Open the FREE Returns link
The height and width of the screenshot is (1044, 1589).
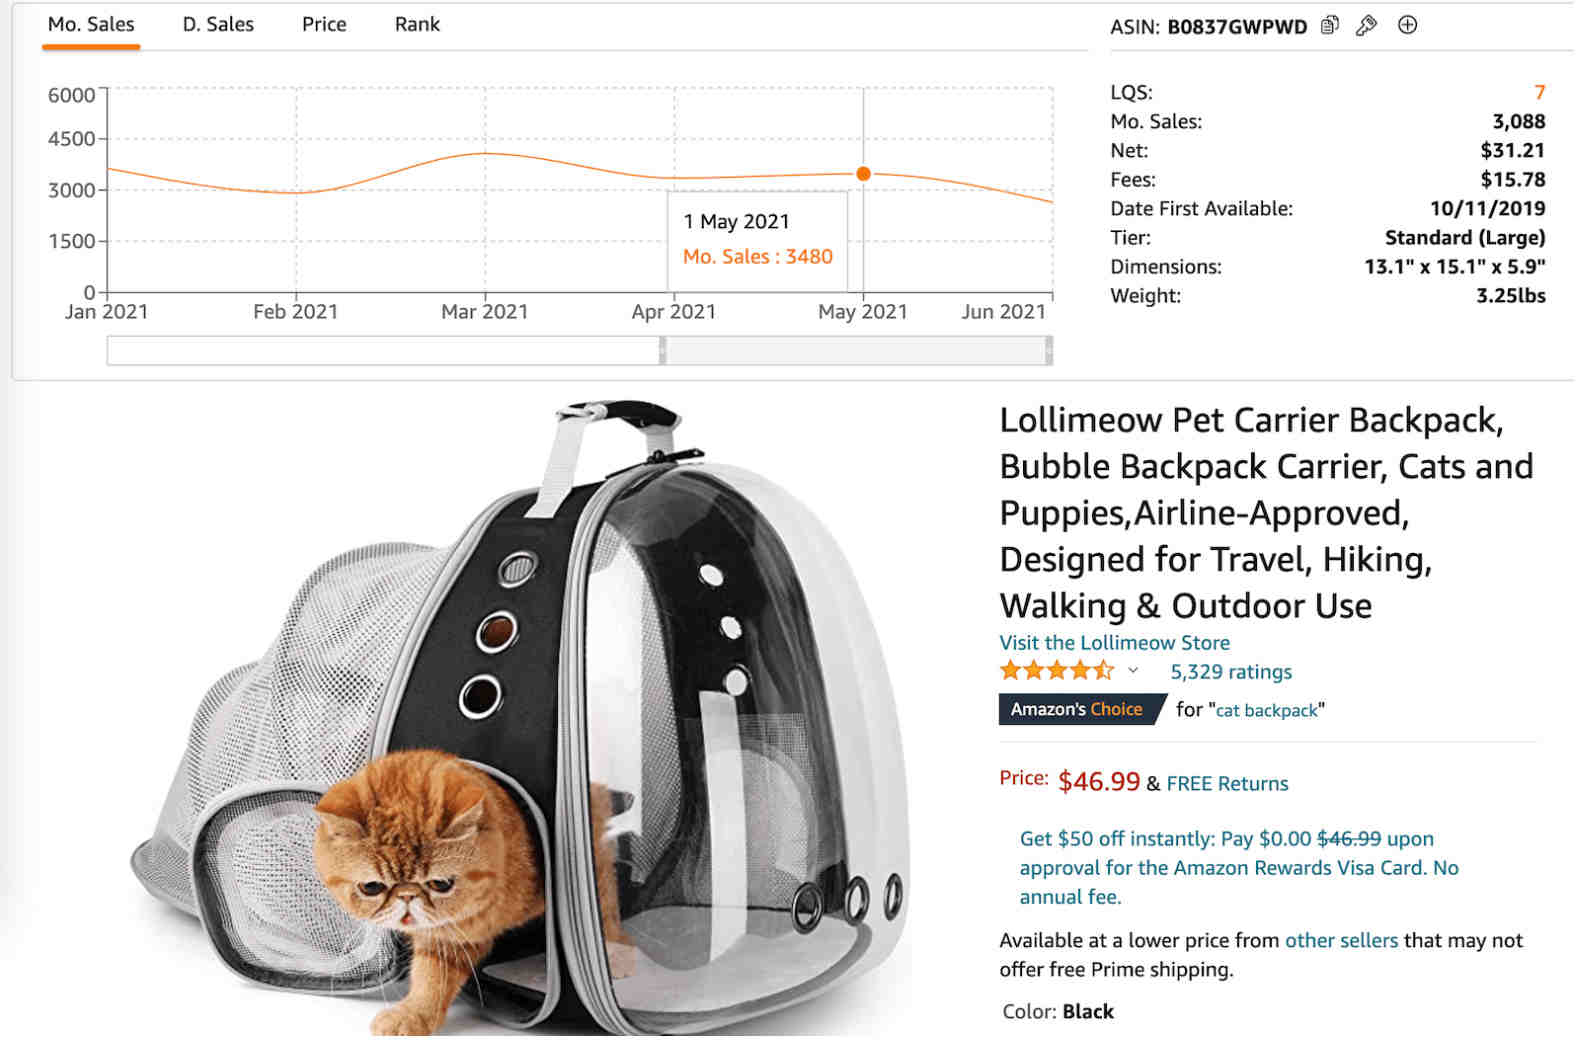1227,784
